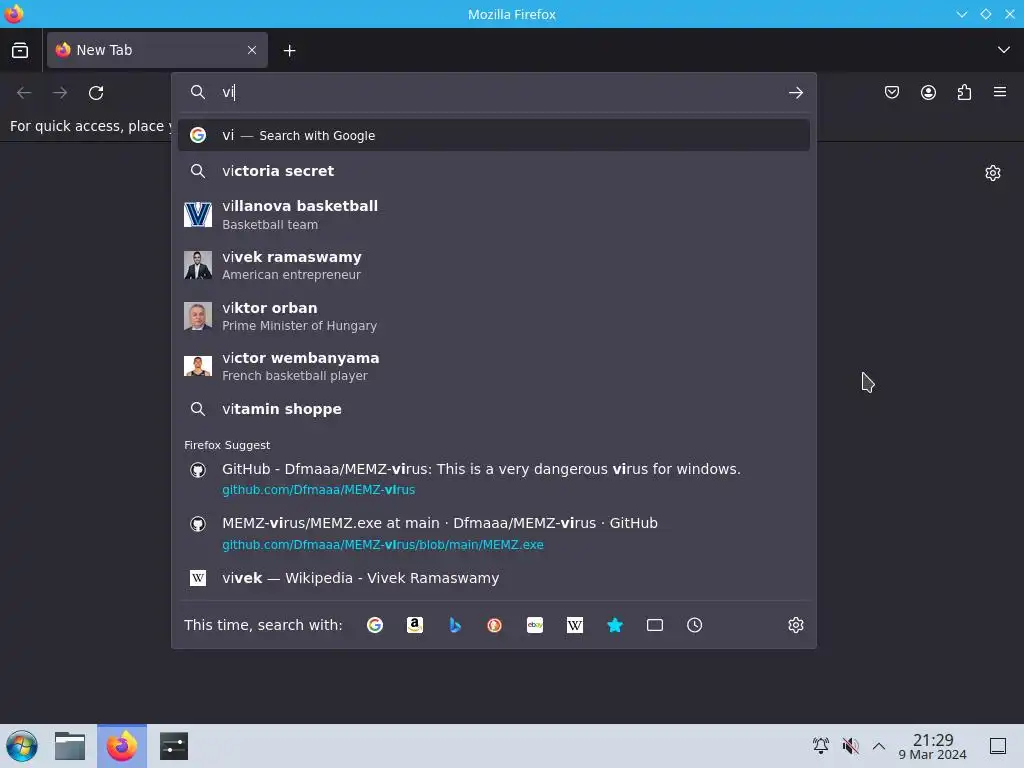Open a new tab with plus button

tap(289, 50)
